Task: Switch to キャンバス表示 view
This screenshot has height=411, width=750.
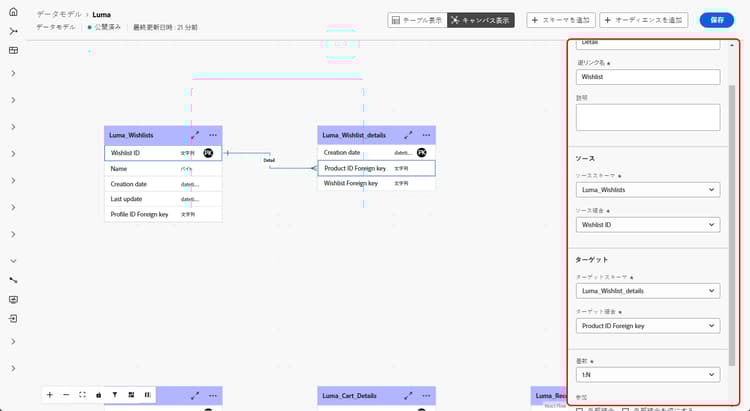Action: pos(481,20)
